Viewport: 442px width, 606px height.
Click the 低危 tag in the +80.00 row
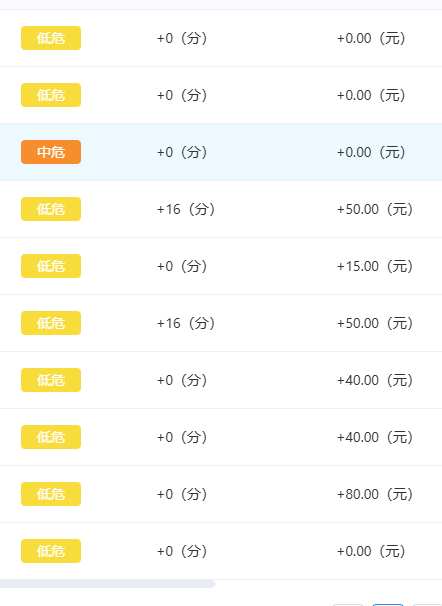click(51, 494)
